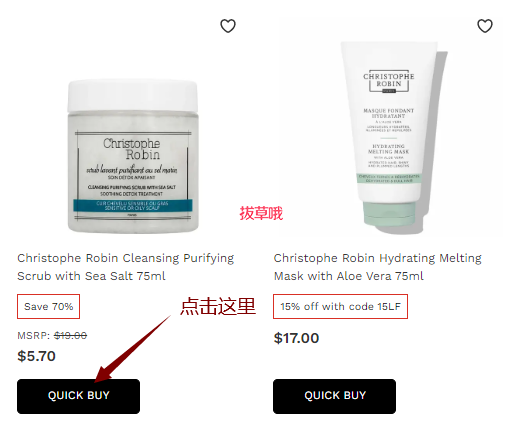Favorite the Sea Salt Scrub with heart icon

pos(228,26)
